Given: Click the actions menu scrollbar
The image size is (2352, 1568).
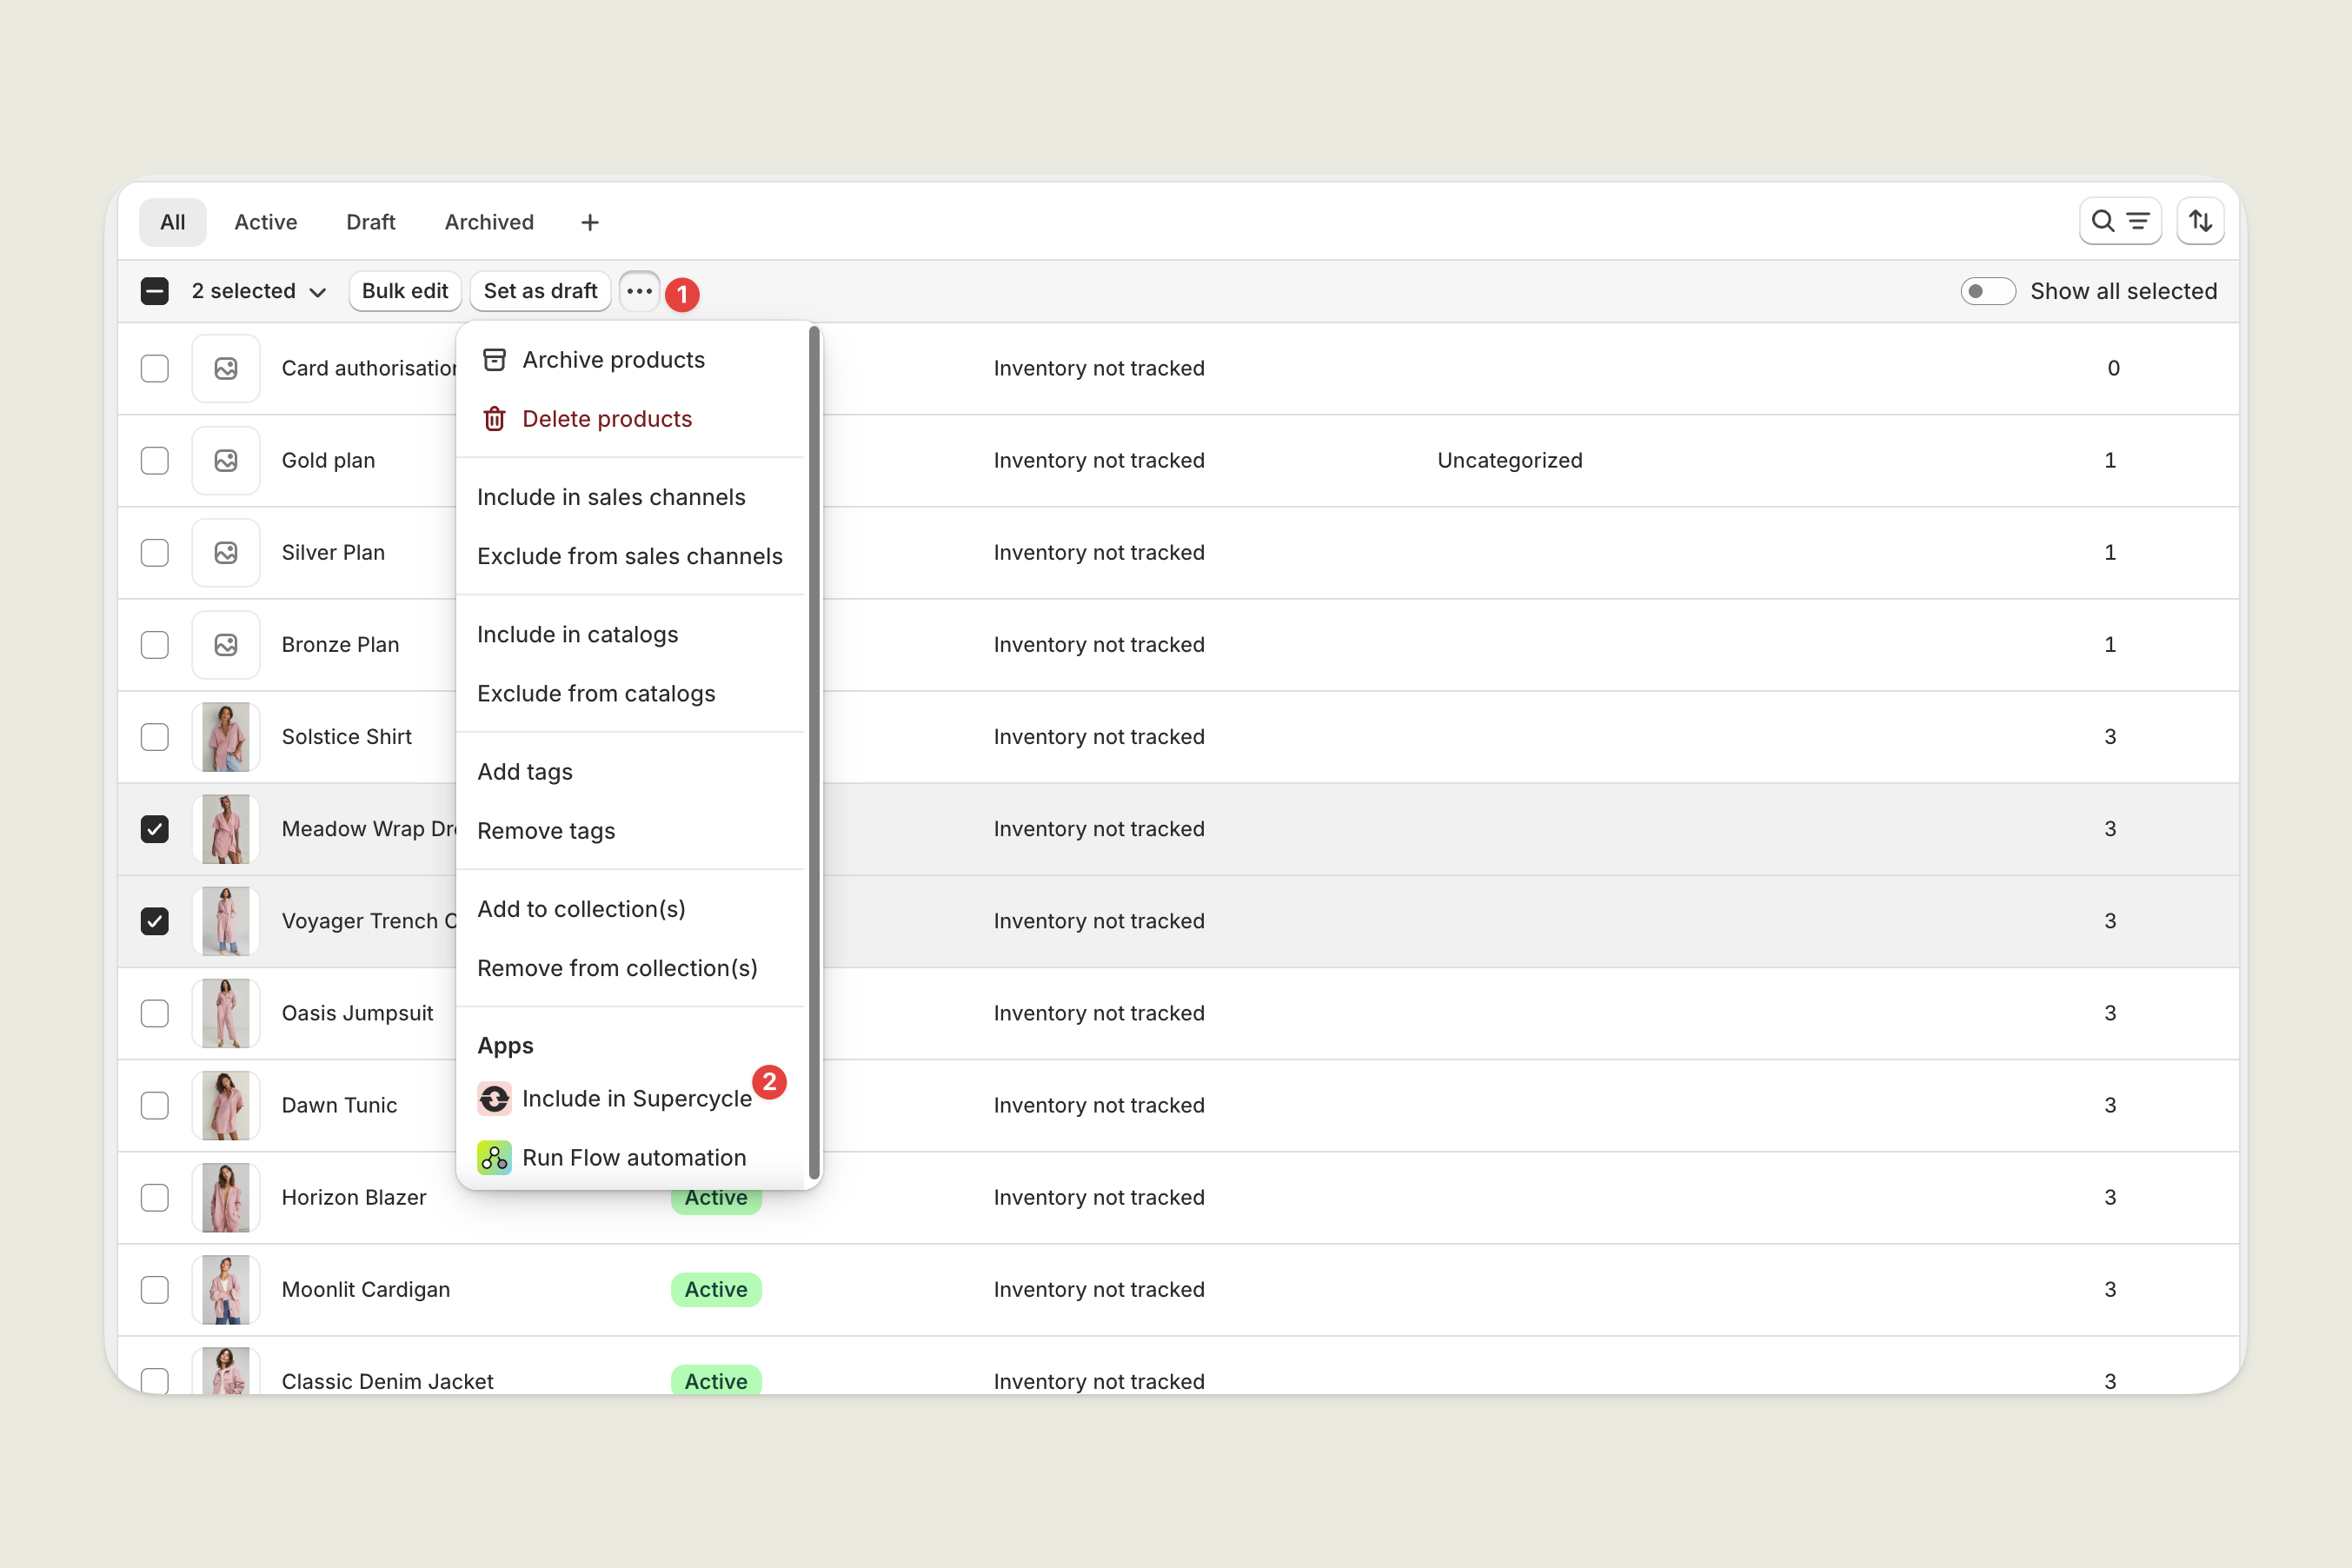Looking at the screenshot, I should click(814, 750).
